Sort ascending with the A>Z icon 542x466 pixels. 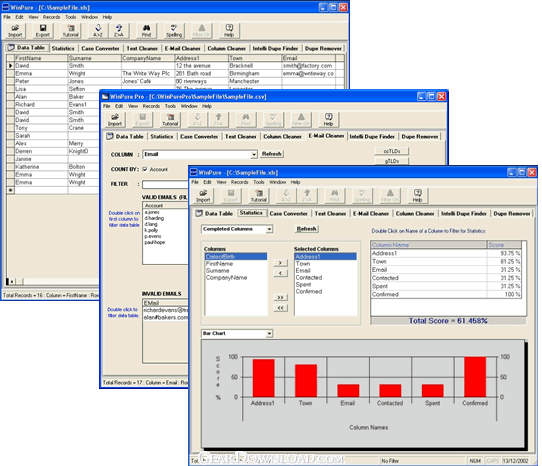click(x=98, y=30)
